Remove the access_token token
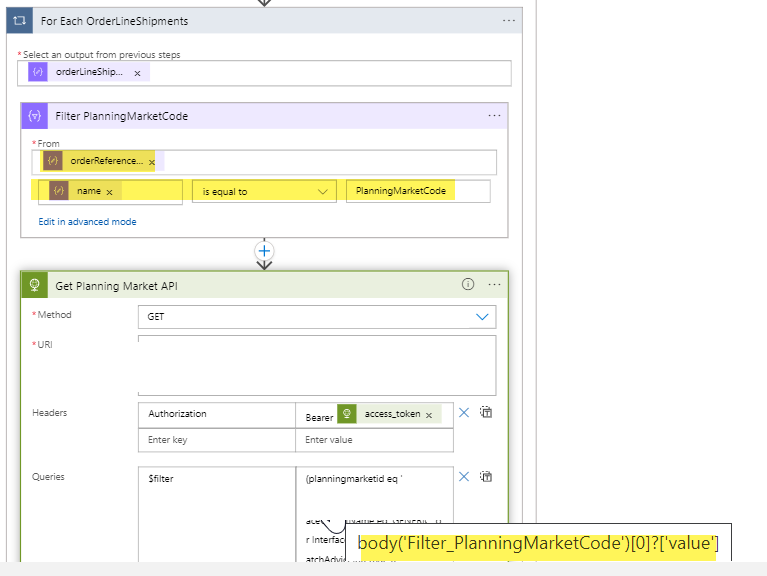This screenshot has height=576, width=767. click(x=429, y=415)
